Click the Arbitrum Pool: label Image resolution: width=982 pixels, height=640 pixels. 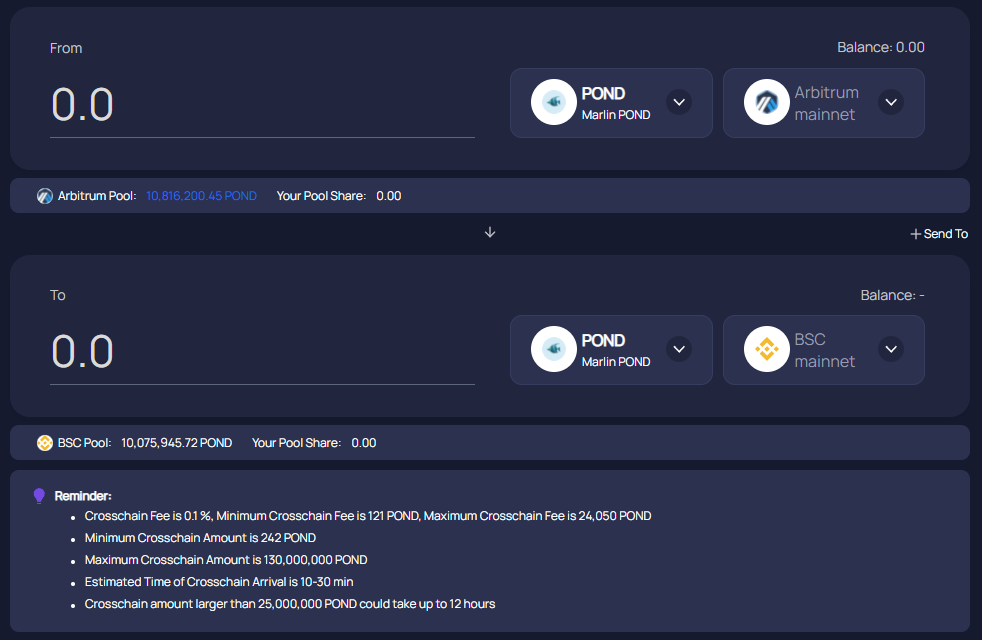pyautogui.click(x=97, y=196)
